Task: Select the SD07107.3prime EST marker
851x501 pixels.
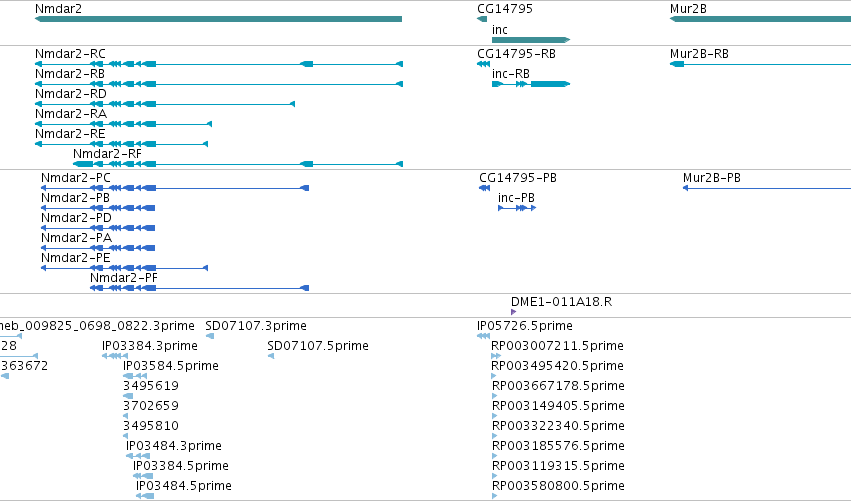Action: click(x=210, y=336)
